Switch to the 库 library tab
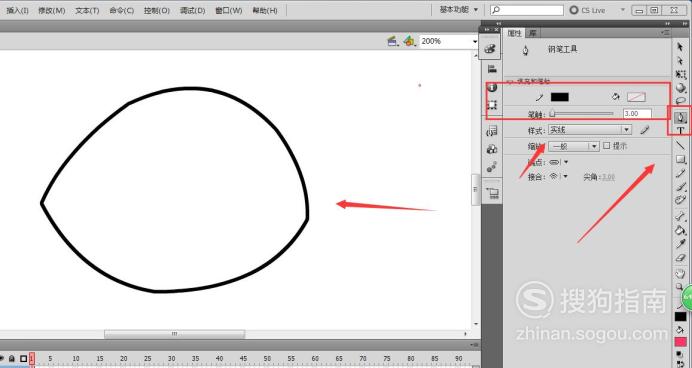692x368 pixels. [x=533, y=33]
